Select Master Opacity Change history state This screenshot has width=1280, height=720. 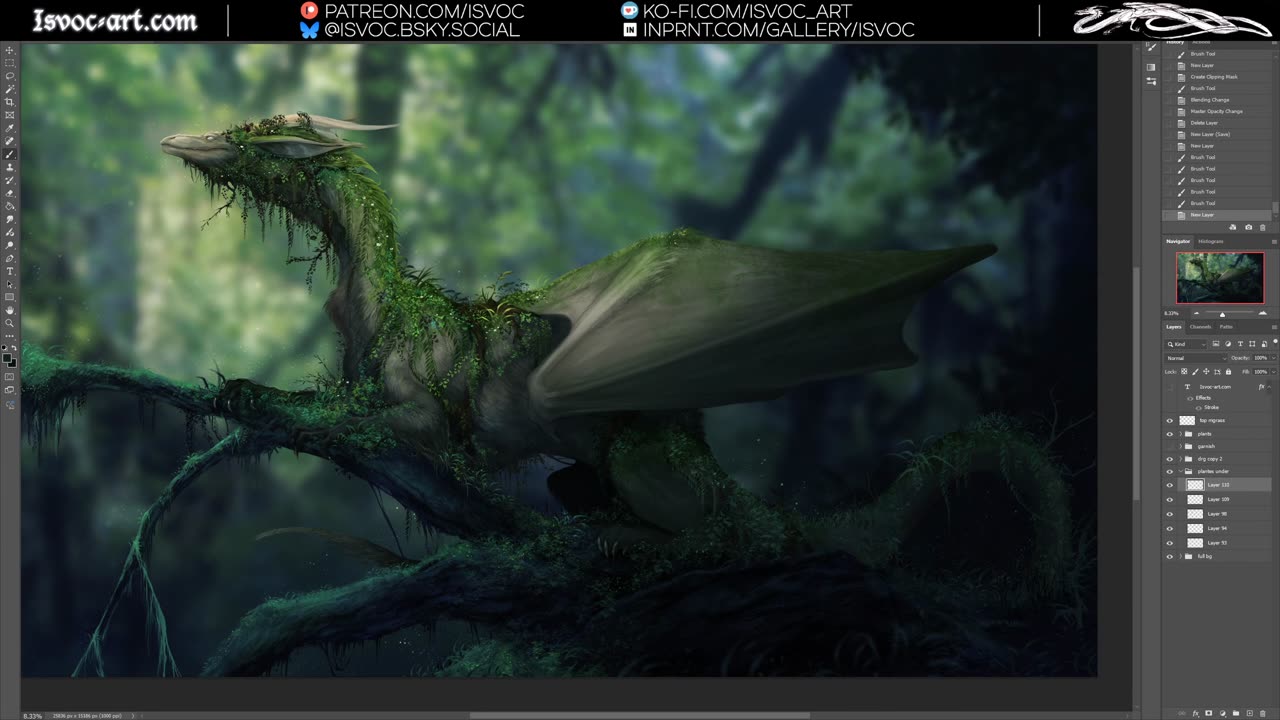(x=1217, y=111)
